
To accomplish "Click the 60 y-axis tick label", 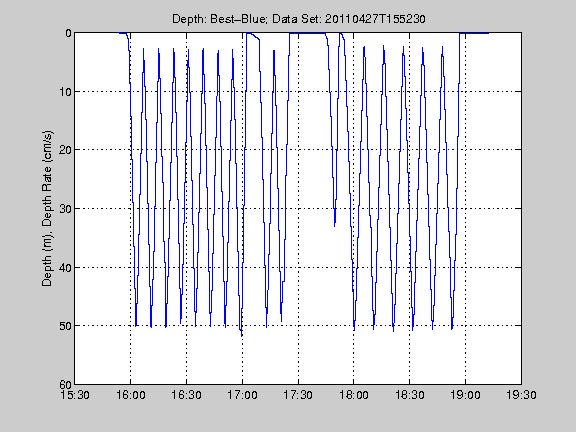I will coord(65,384).
